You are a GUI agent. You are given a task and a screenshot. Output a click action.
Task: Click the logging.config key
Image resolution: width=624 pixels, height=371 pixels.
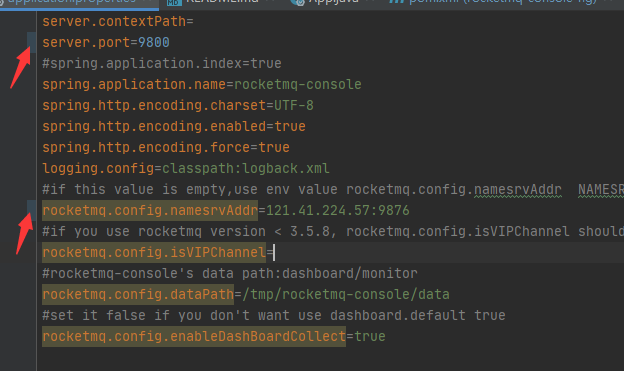(98, 168)
